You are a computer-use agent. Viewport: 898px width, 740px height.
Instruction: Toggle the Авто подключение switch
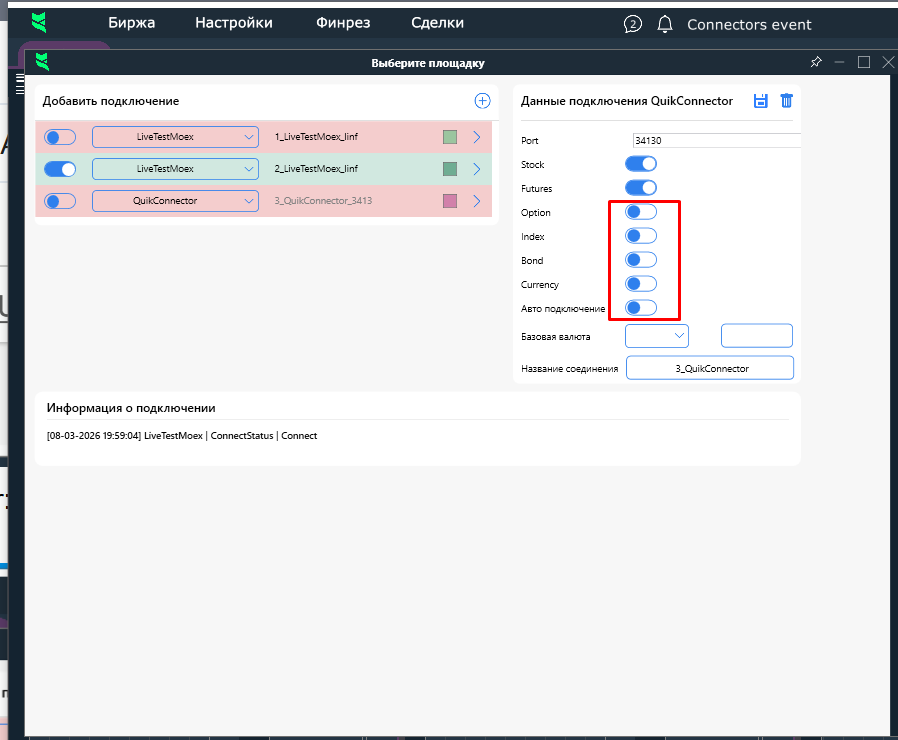click(x=641, y=308)
